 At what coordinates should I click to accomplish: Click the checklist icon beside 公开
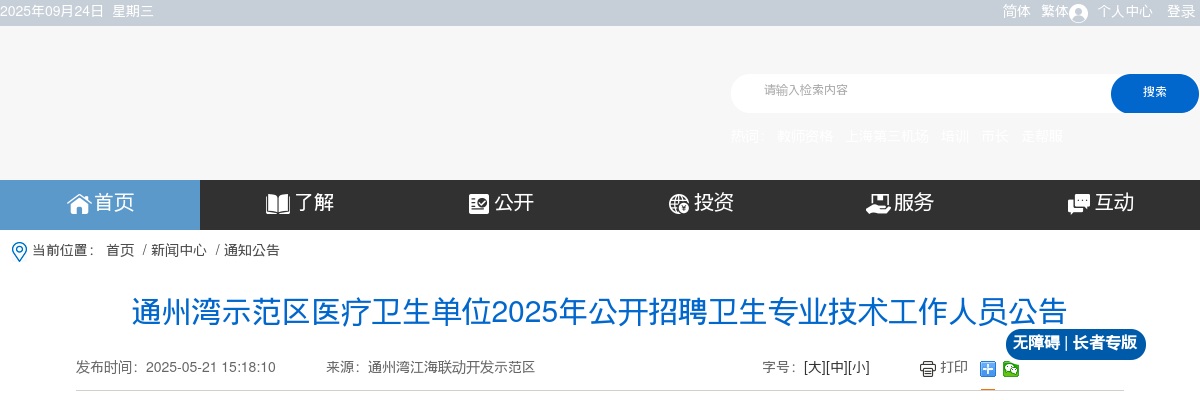[x=479, y=204]
